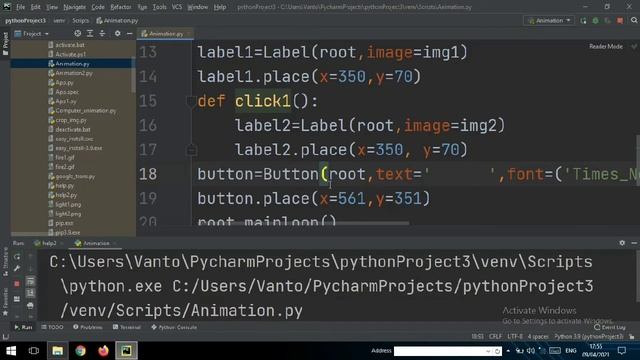Screen dimensions: 640x360
Task: Click the editor horizontal scrollbar
Action: tap(304, 223)
